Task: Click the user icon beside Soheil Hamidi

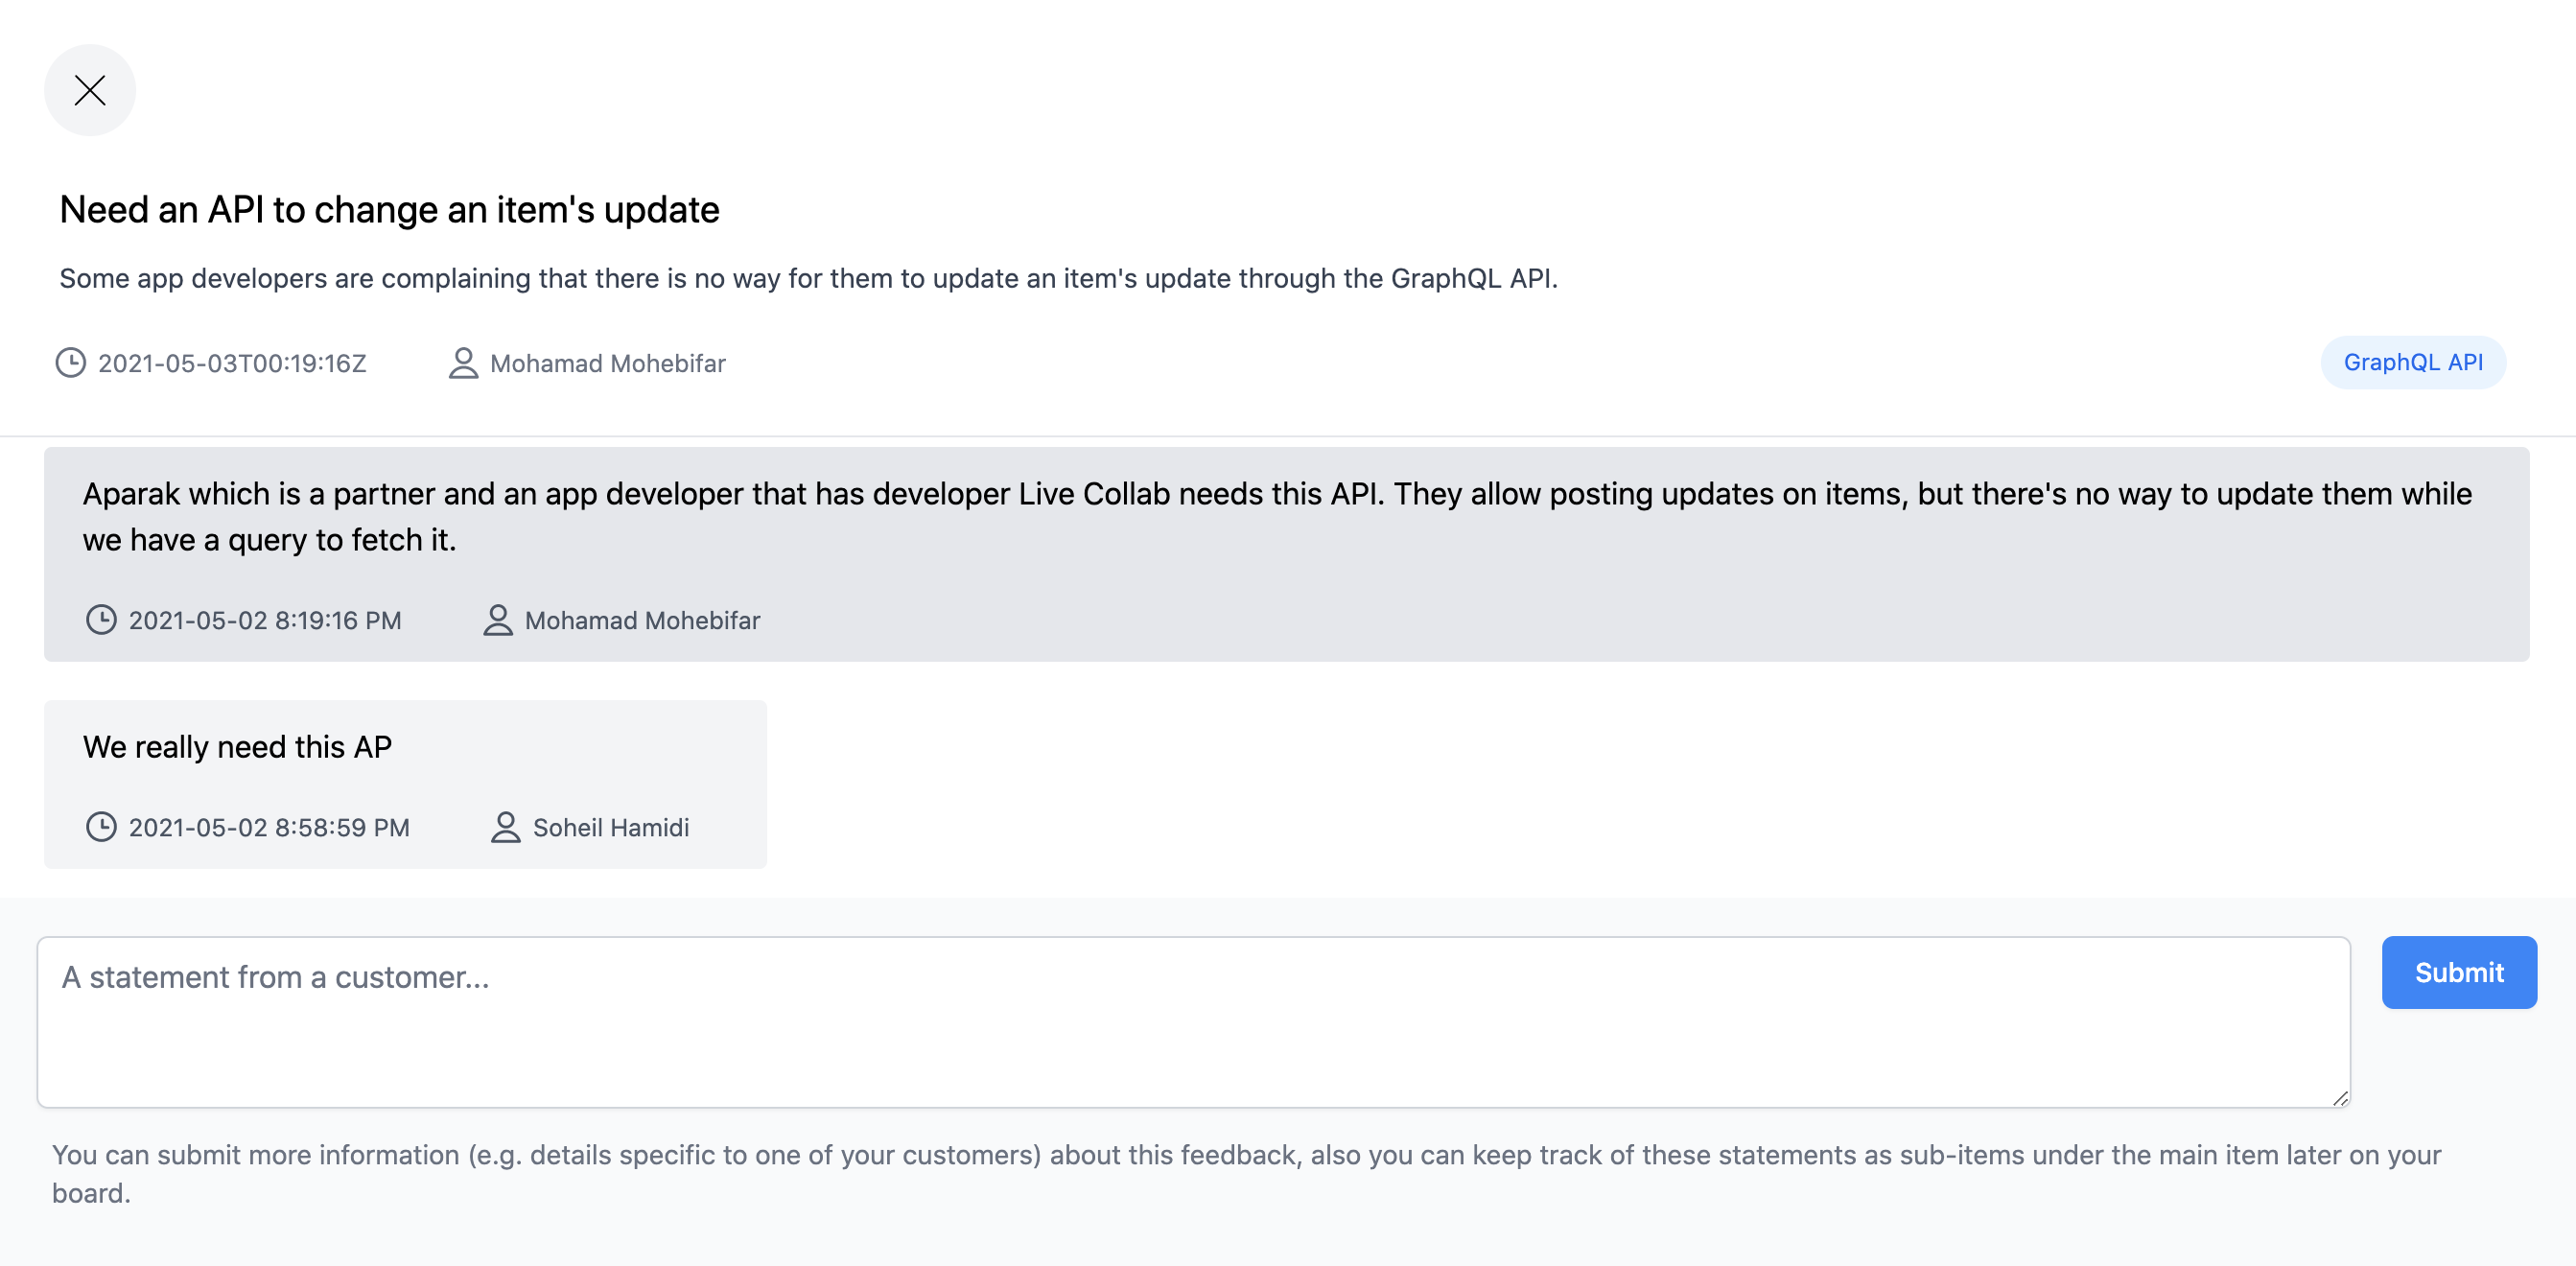Action: pos(506,827)
